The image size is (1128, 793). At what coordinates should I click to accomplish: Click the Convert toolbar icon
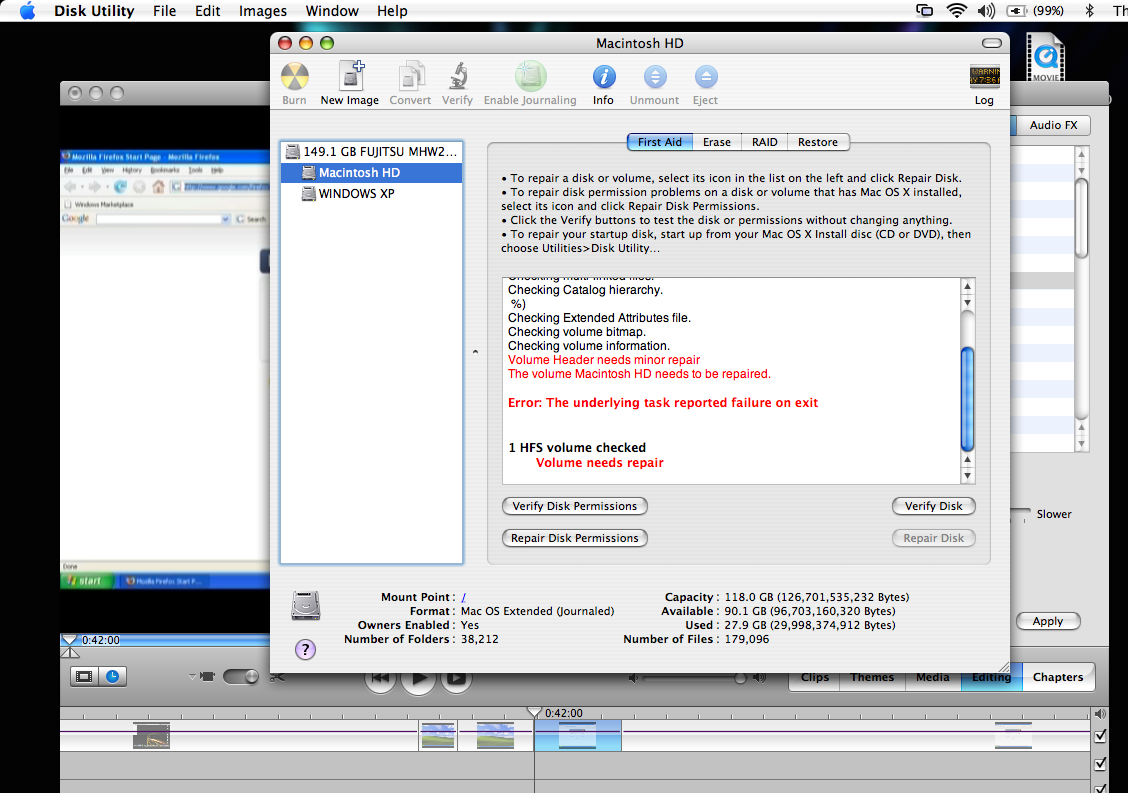click(411, 76)
